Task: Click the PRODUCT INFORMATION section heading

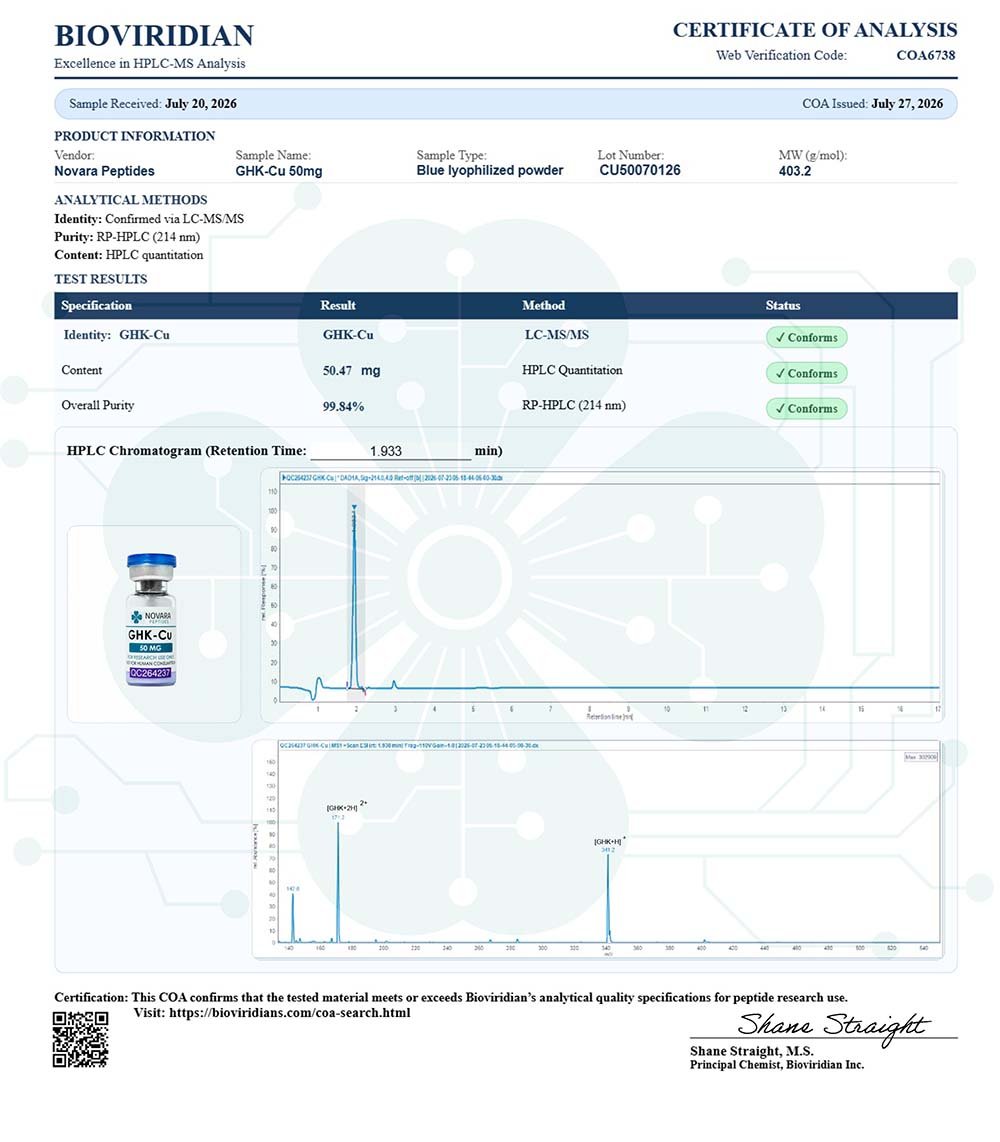Action: point(135,136)
